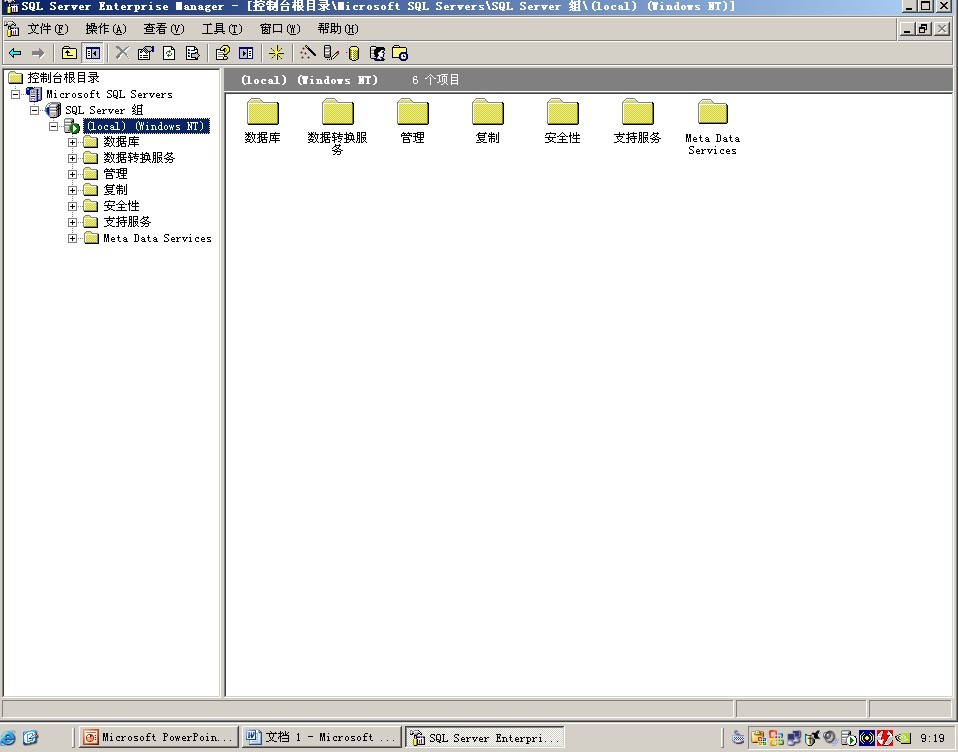
Task: Expand the 数据库 tree node
Action: (73, 142)
